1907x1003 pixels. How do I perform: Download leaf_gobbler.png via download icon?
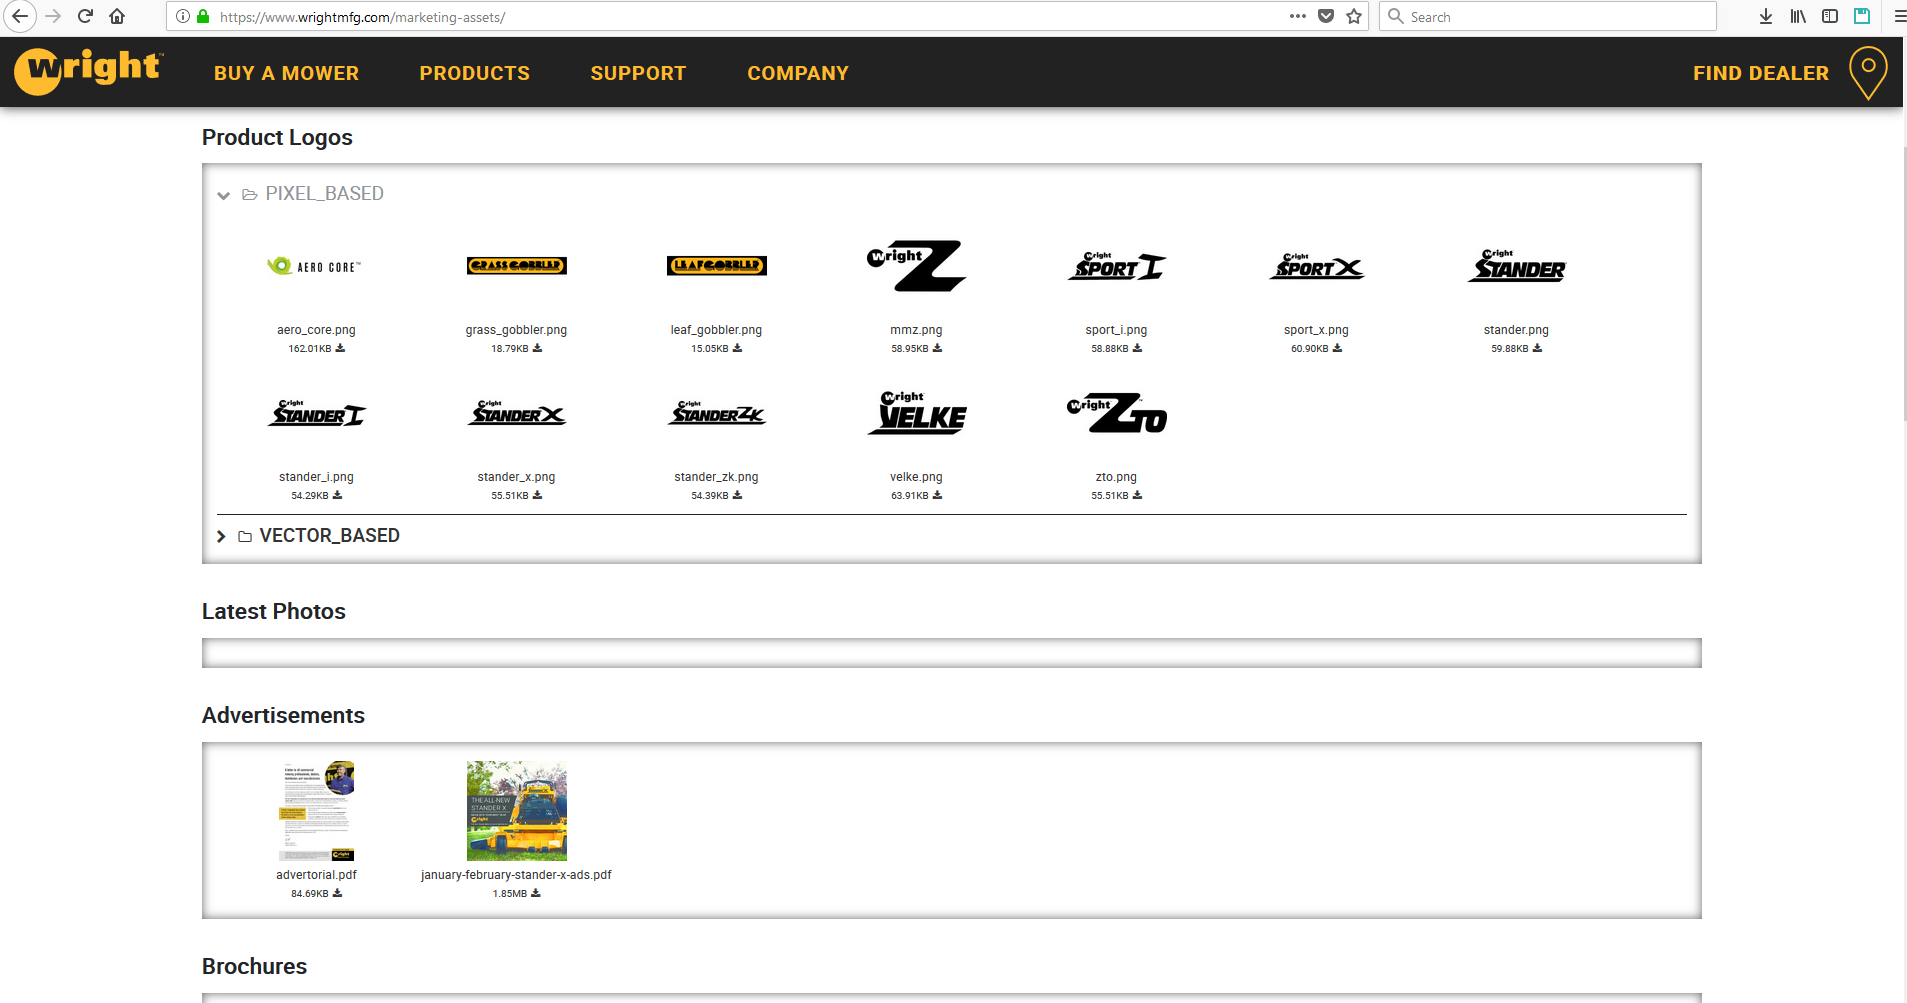737,348
